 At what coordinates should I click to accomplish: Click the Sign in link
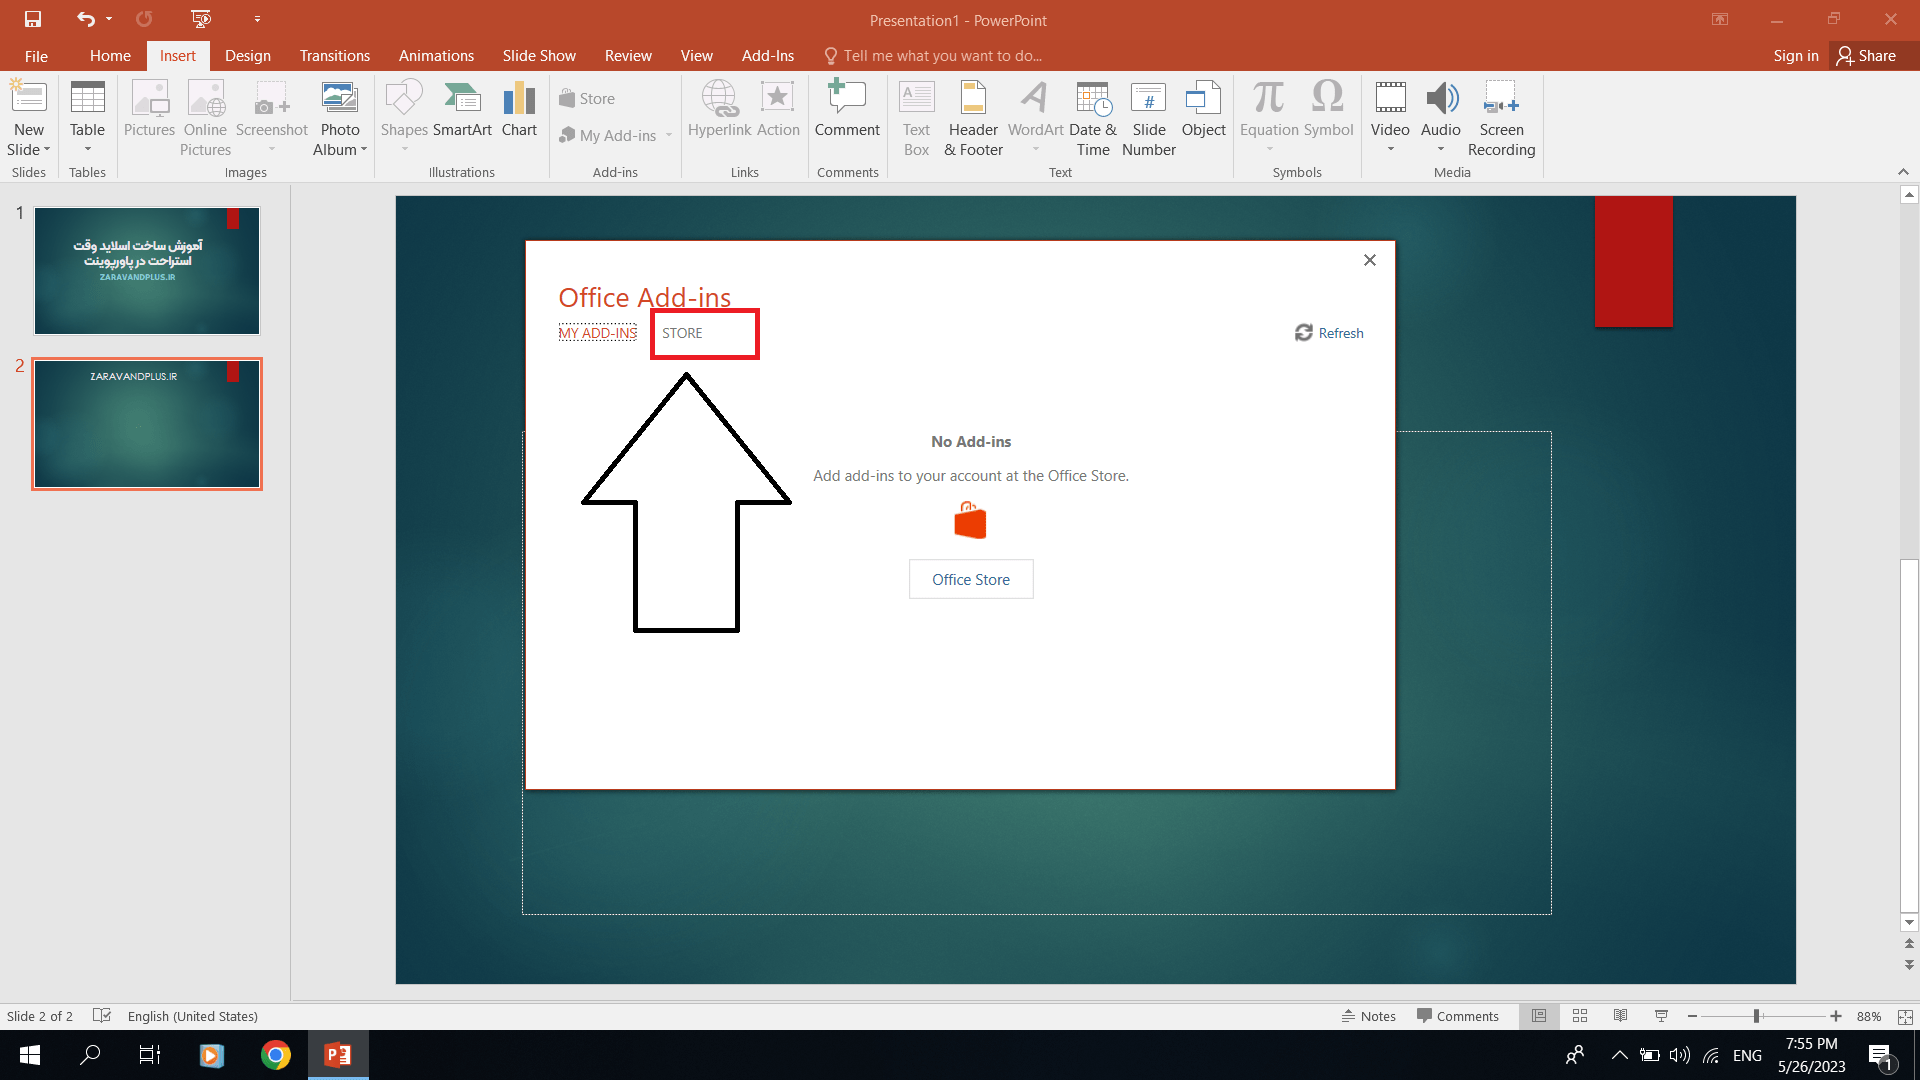[1796, 56]
